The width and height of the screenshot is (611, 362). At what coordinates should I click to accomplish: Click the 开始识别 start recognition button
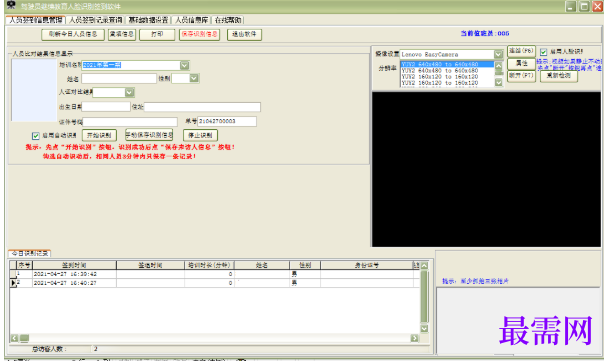(99, 135)
